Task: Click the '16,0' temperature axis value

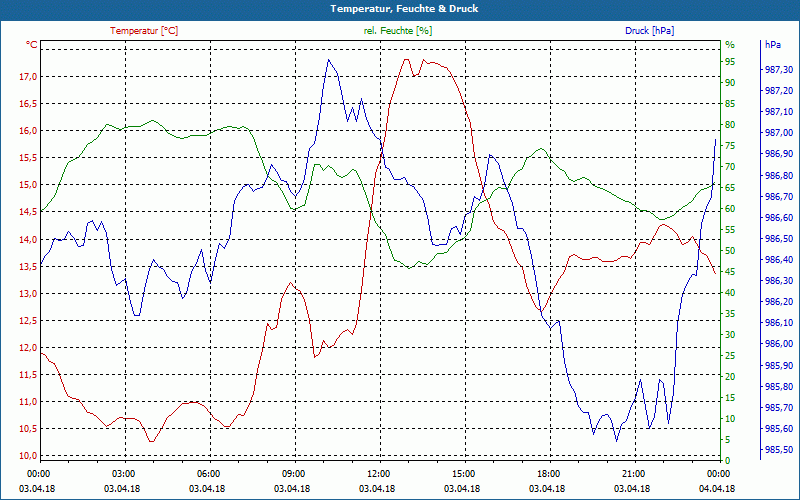Action: pos(28,131)
